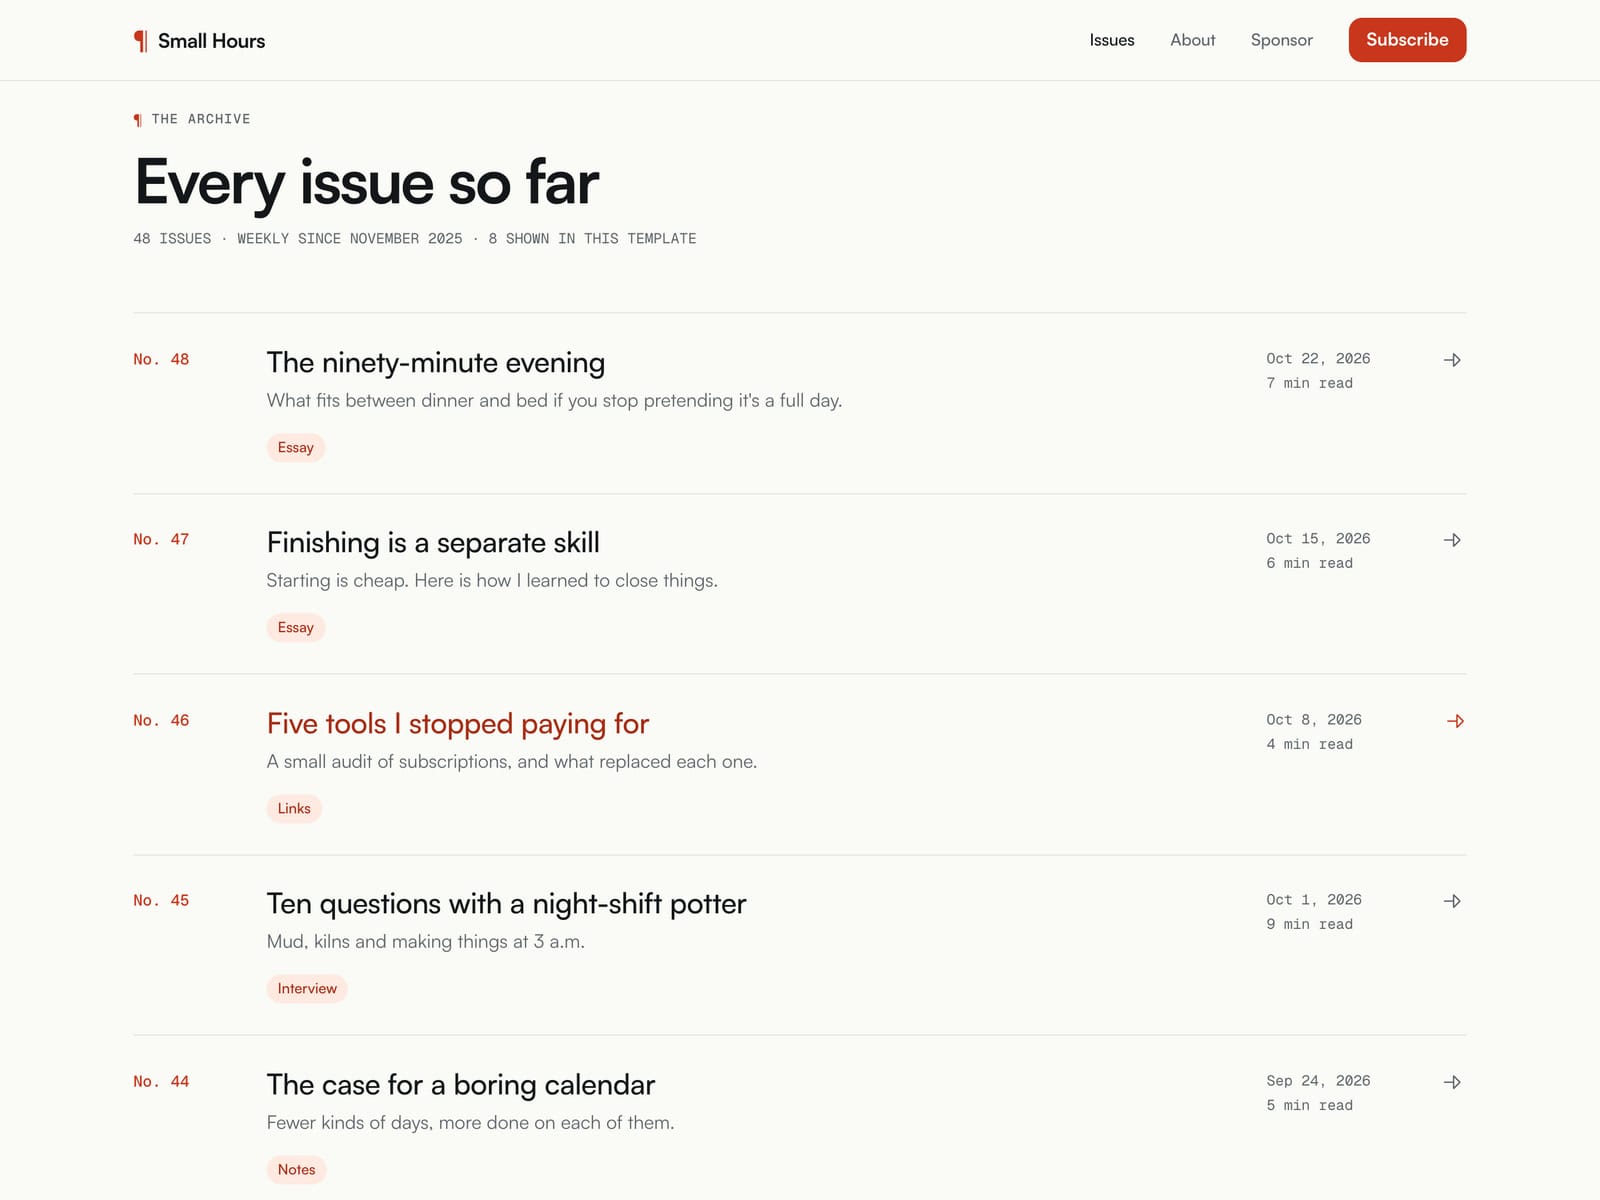The image size is (1600, 1200).
Task: Click 'Mud, kilns and making things at 3 a.m.'
Action: coord(426,941)
